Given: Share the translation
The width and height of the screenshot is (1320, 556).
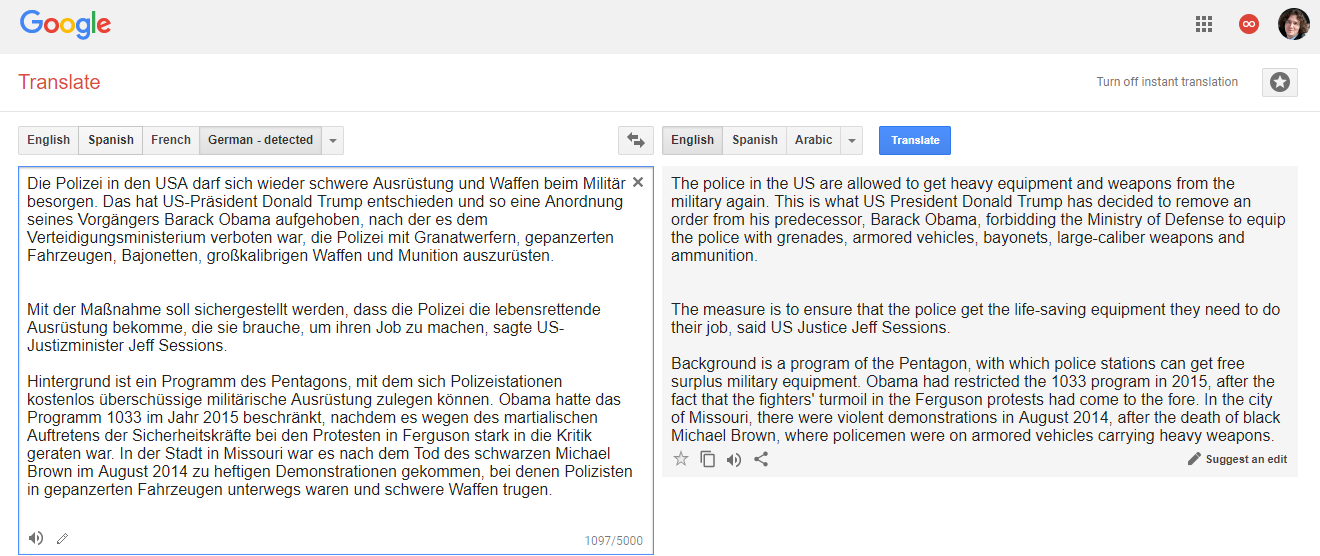Looking at the screenshot, I should pyautogui.click(x=761, y=459).
